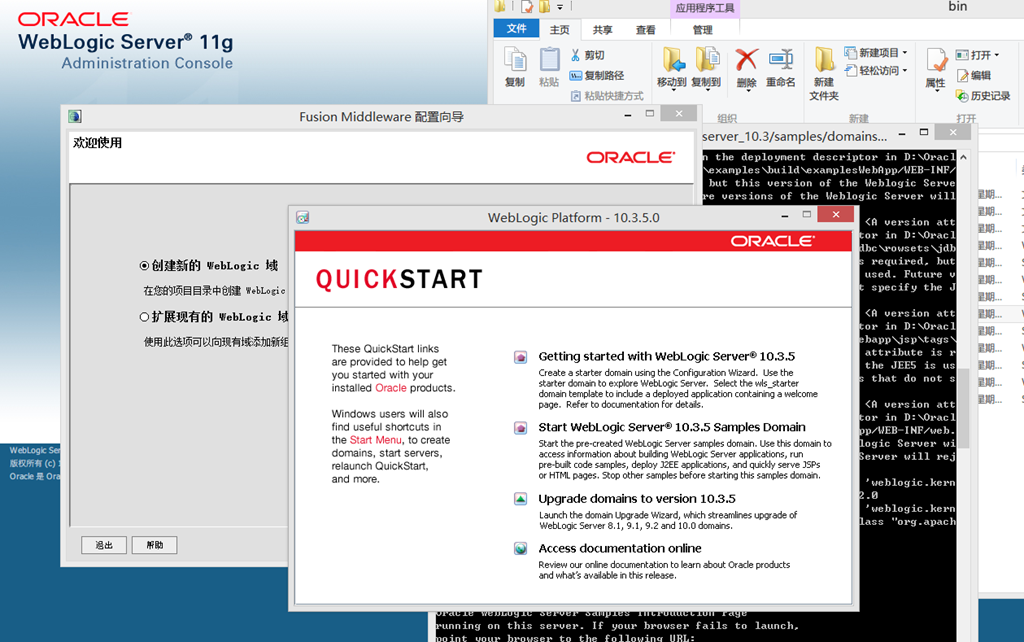Image resolution: width=1024 pixels, height=642 pixels.
Task: Click the Cut (剪切) scissors icon
Action: click(x=575, y=55)
